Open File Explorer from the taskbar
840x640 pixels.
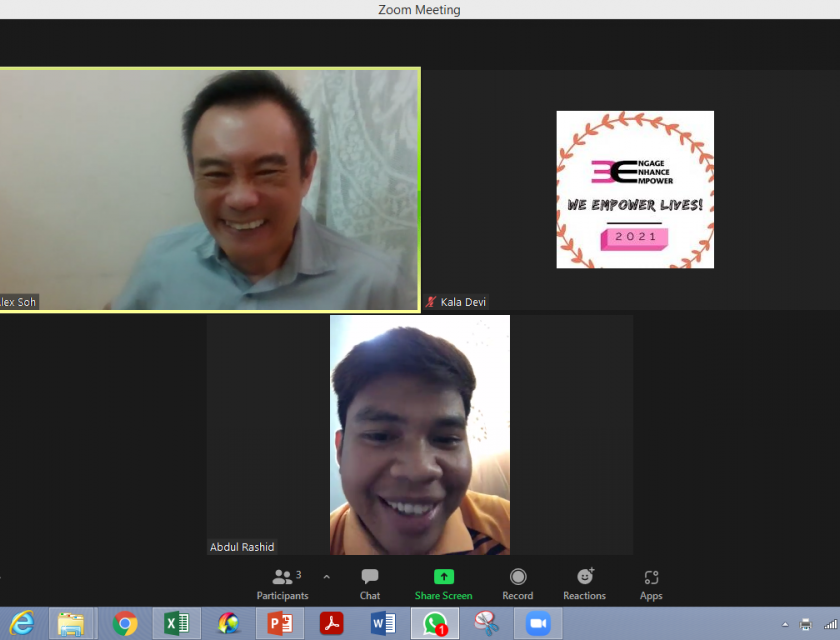coord(71,624)
